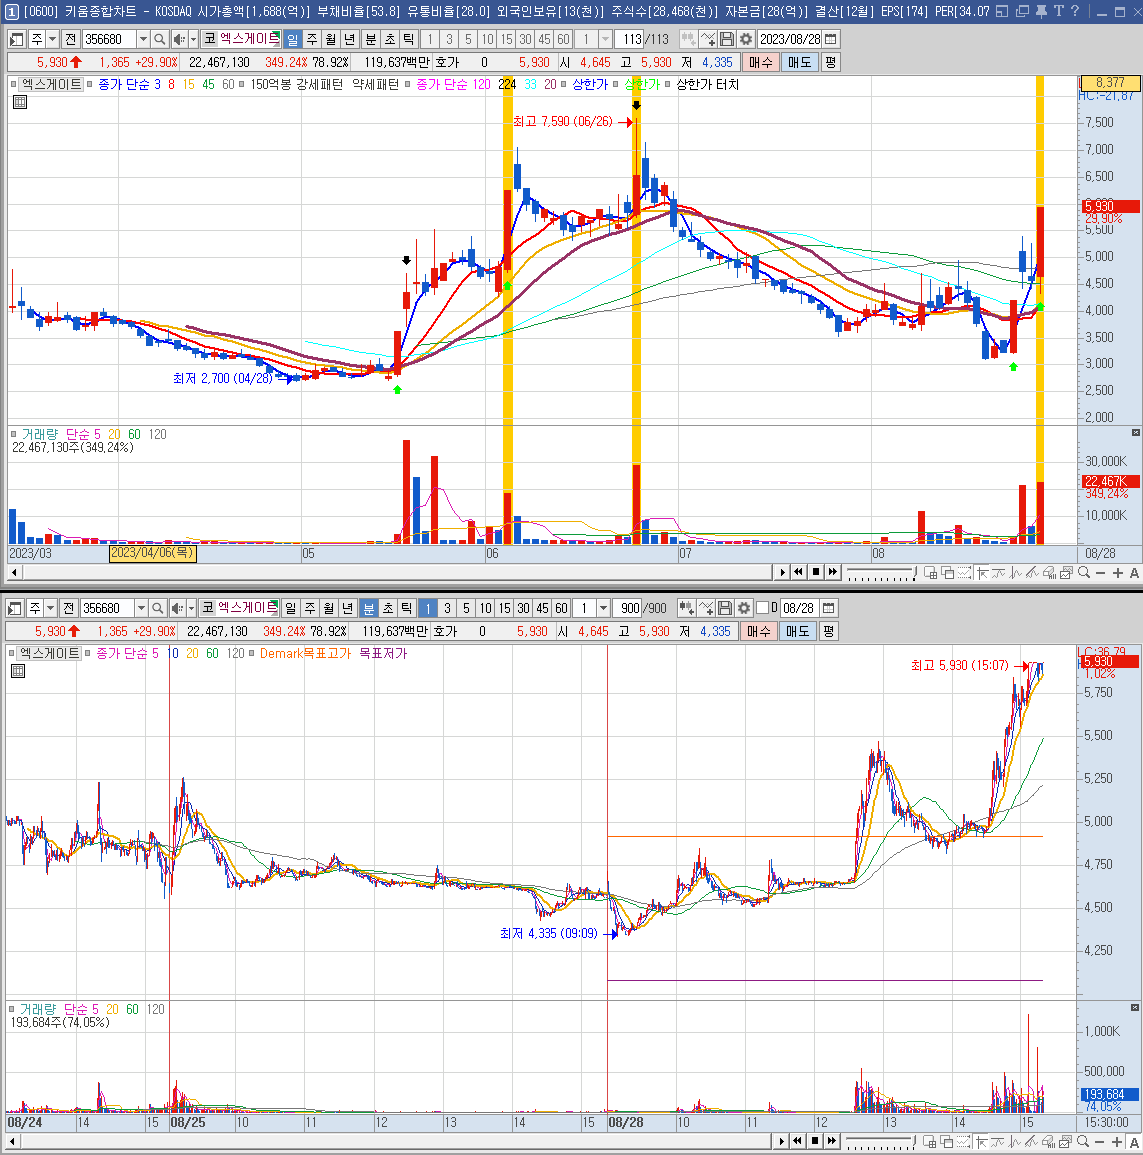
Task: Expand the interval '1' dropdown in upper chart
Action: [x=605, y=39]
